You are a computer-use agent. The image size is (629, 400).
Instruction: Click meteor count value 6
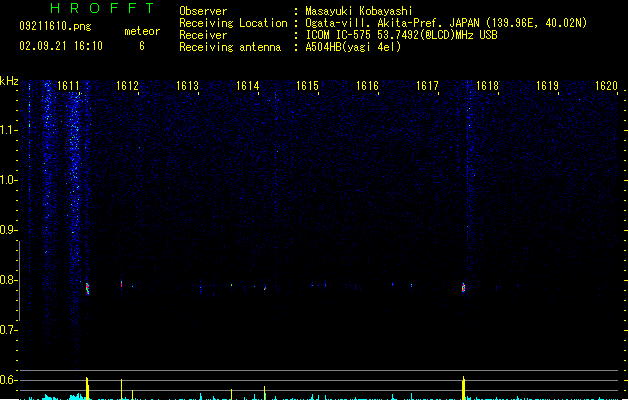click(142, 46)
